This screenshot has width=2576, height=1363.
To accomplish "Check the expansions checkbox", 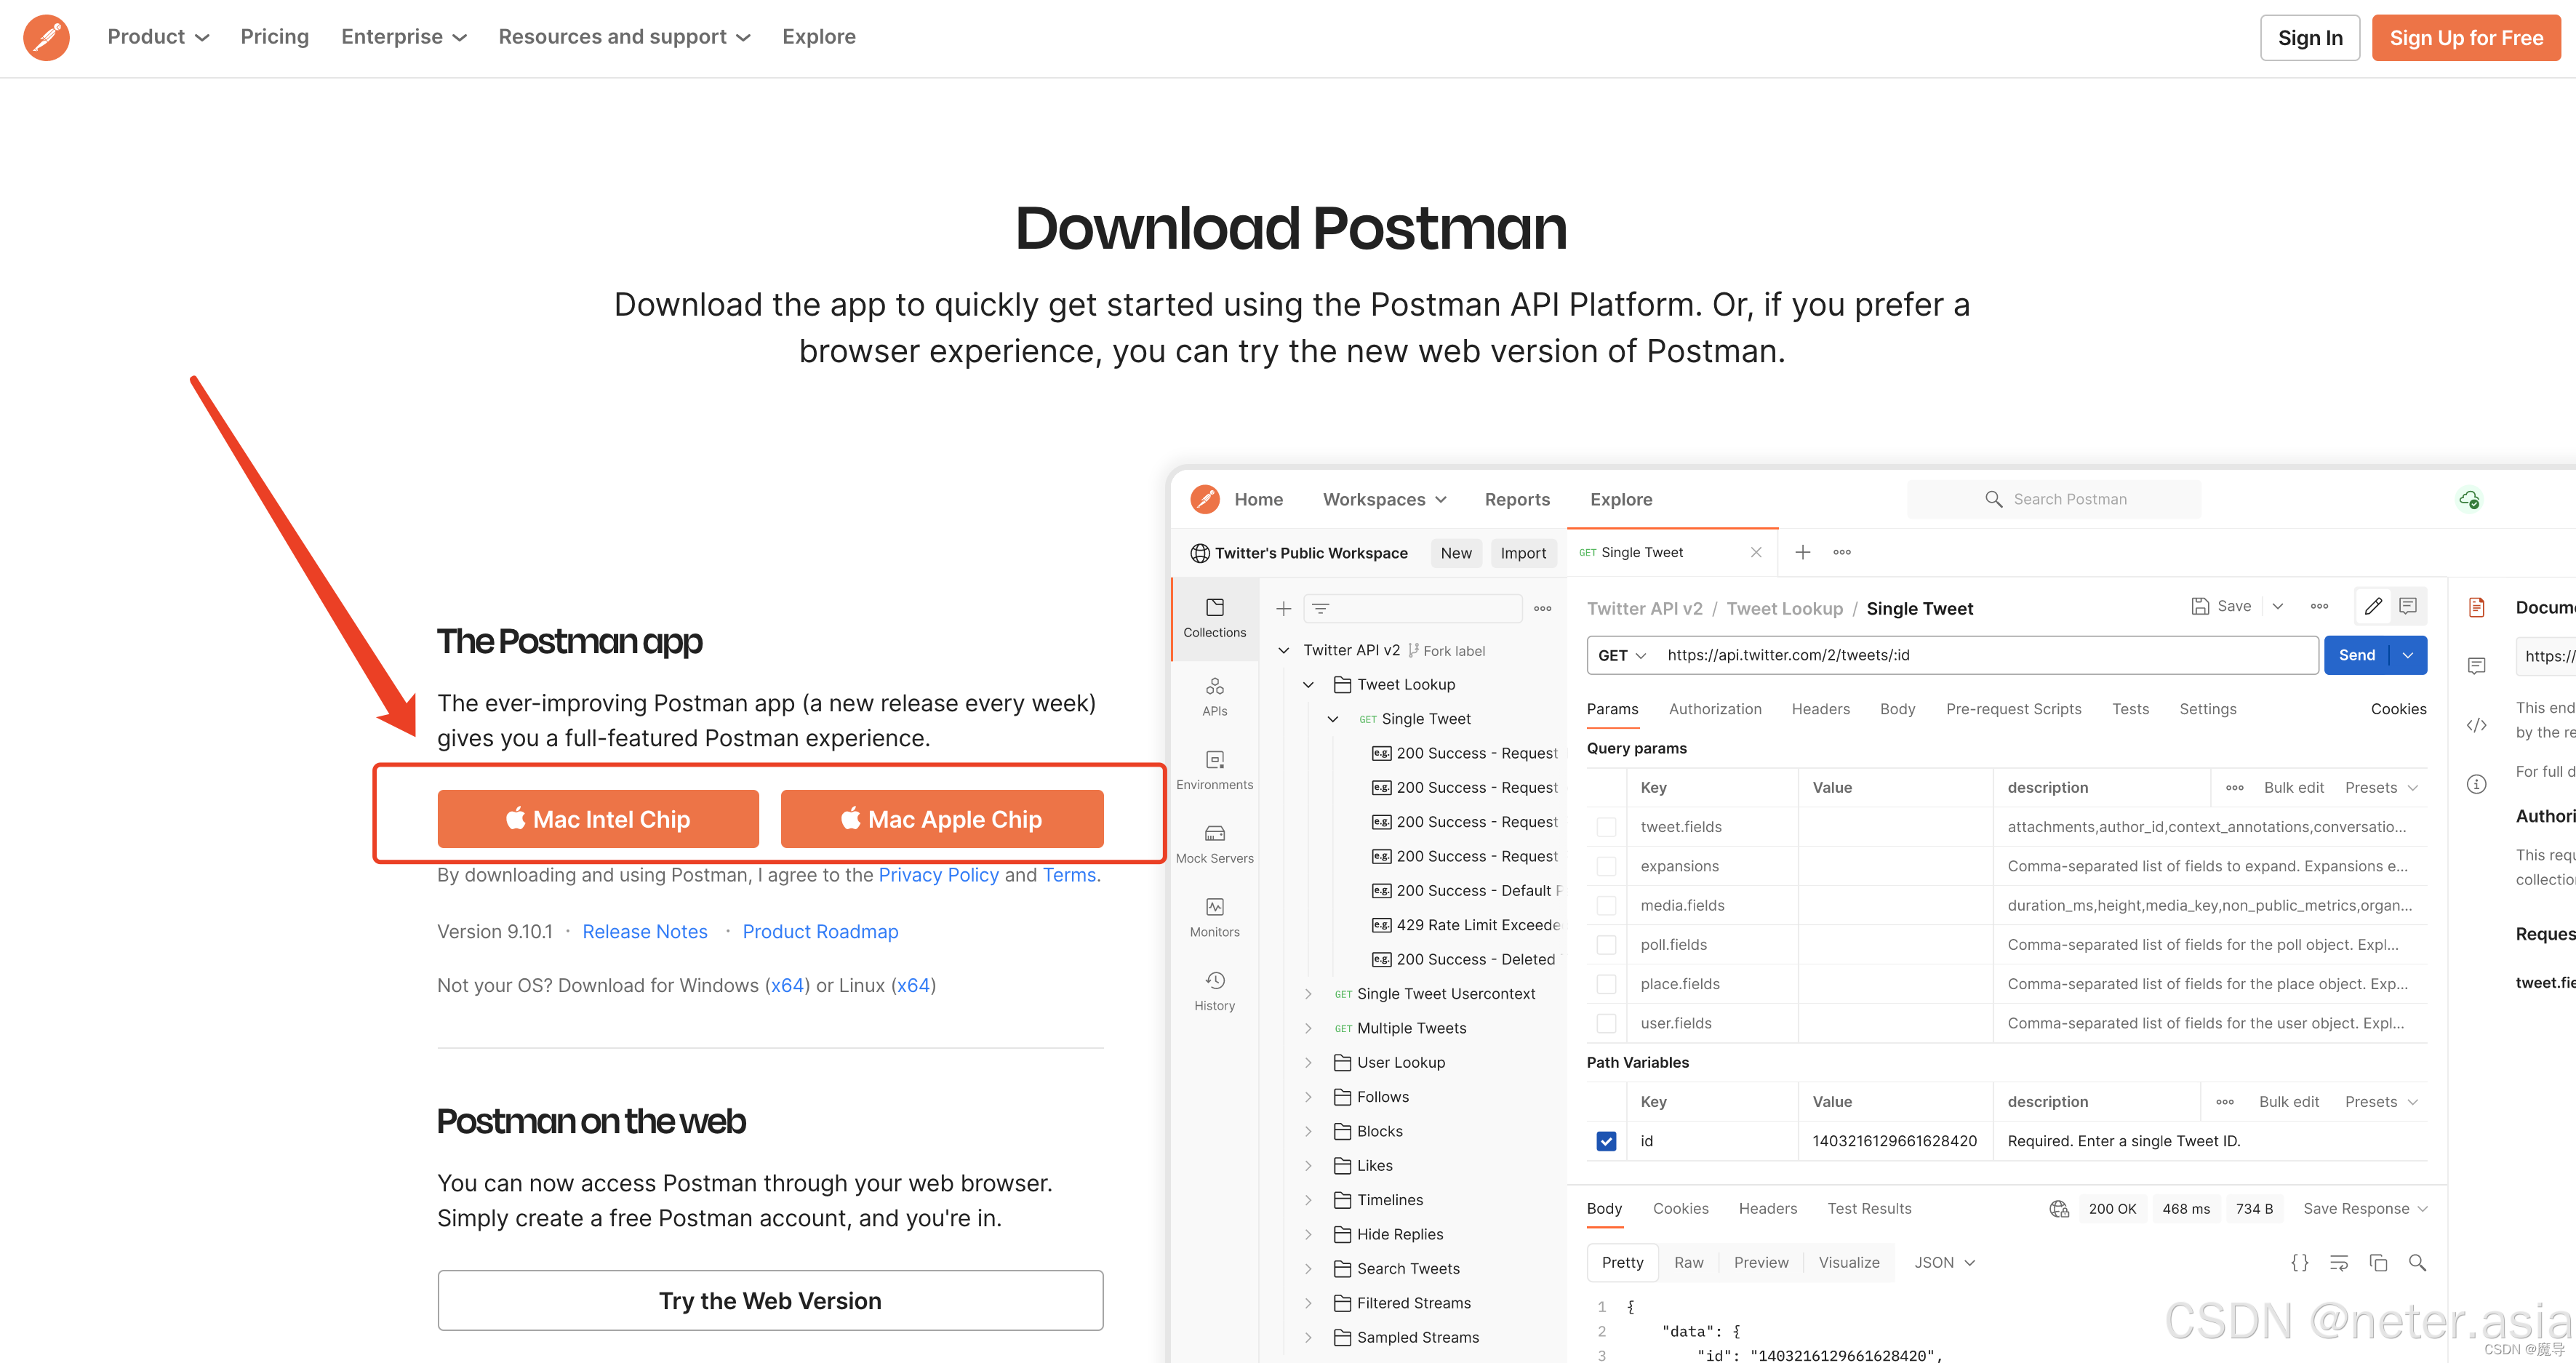I will point(1606,866).
